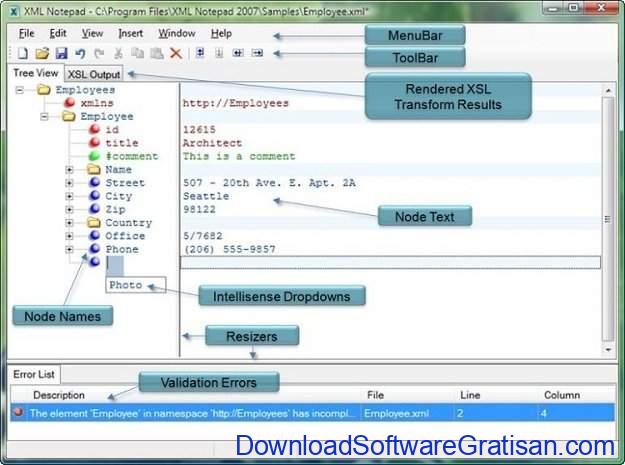This screenshot has width=625, height=465.
Task: Click the Employees root folder icon
Action: tap(43, 89)
